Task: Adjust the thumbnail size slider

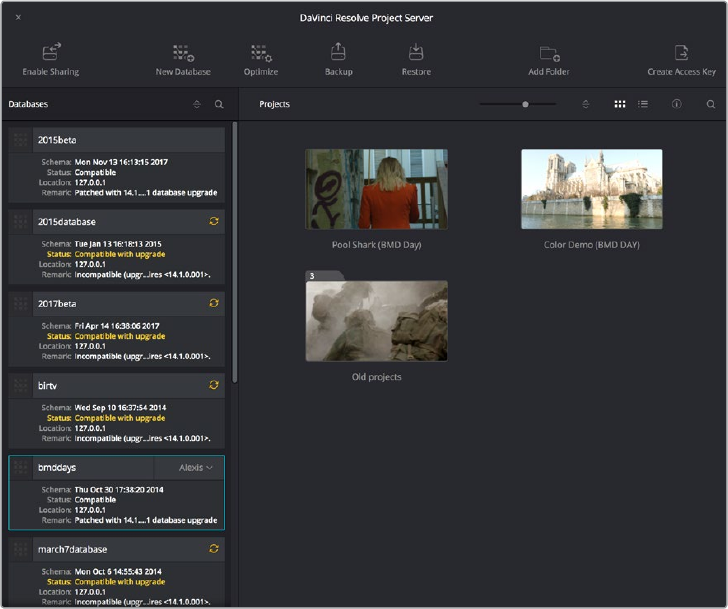Action: point(525,104)
